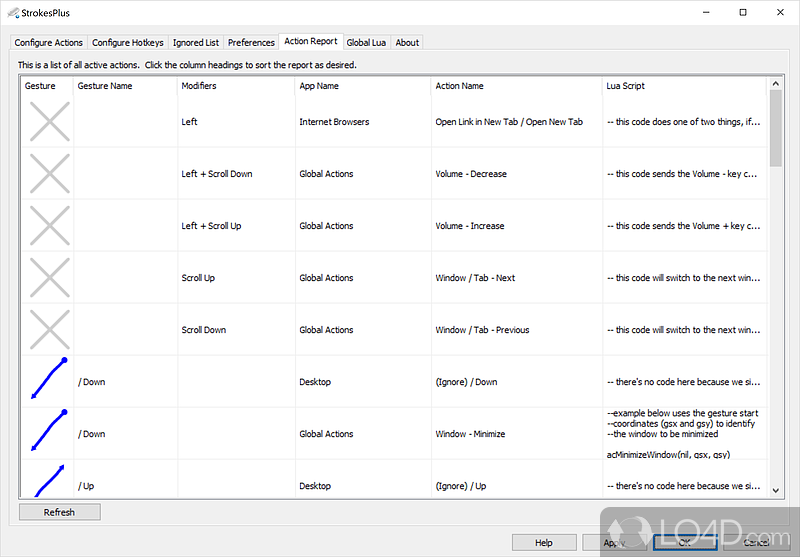The height and width of the screenshot is (557, 800).
Task: Click the '(Ignore) / Down' action name
Action: click(466, 382)
